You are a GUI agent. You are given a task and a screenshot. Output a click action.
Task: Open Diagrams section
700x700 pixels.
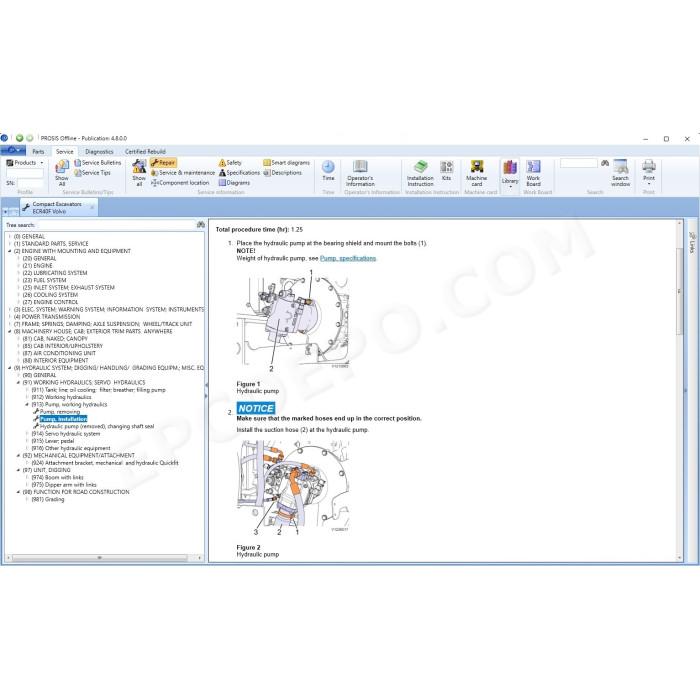click(234, 183)
